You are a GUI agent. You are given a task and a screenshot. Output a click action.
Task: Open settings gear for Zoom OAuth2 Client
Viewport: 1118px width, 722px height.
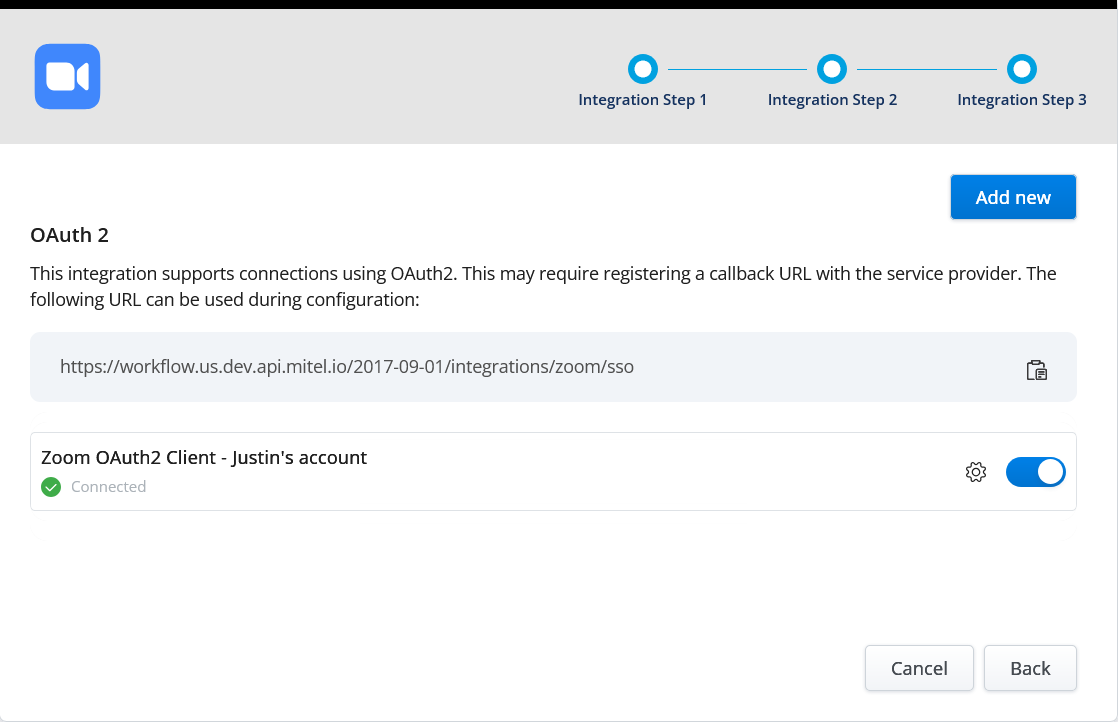(x=976, y=472)
